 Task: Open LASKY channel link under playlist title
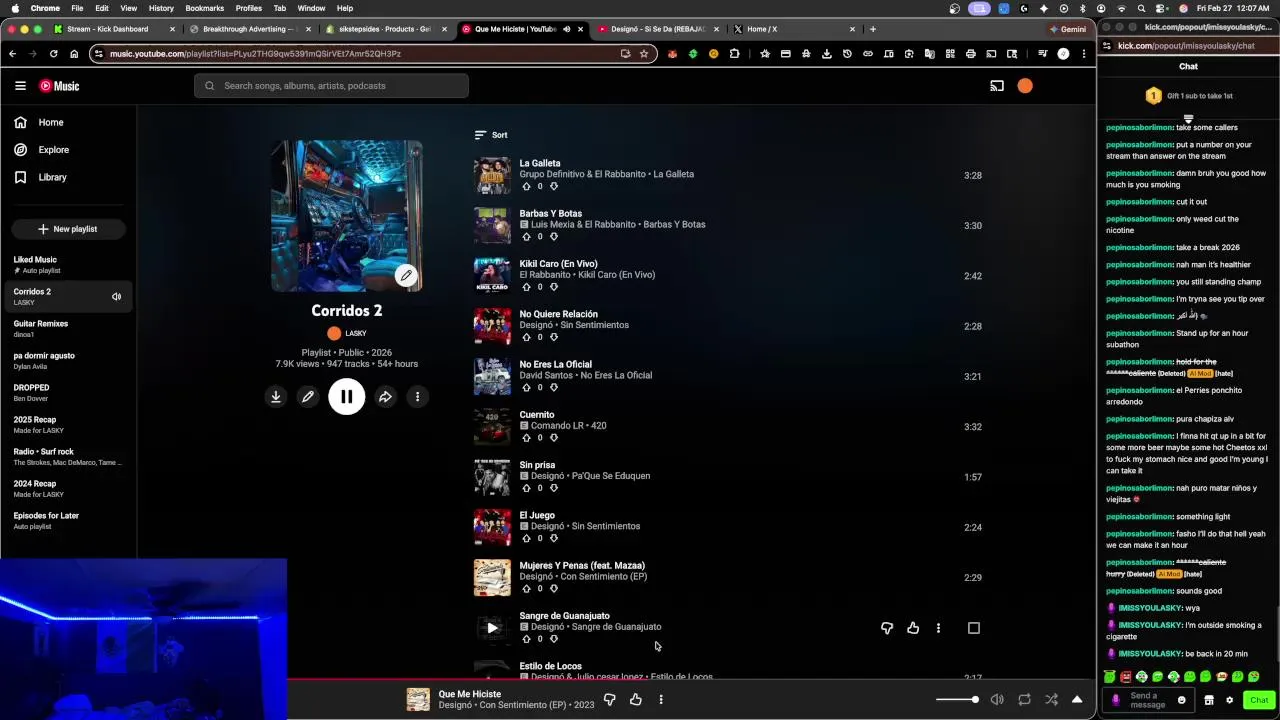347,333
